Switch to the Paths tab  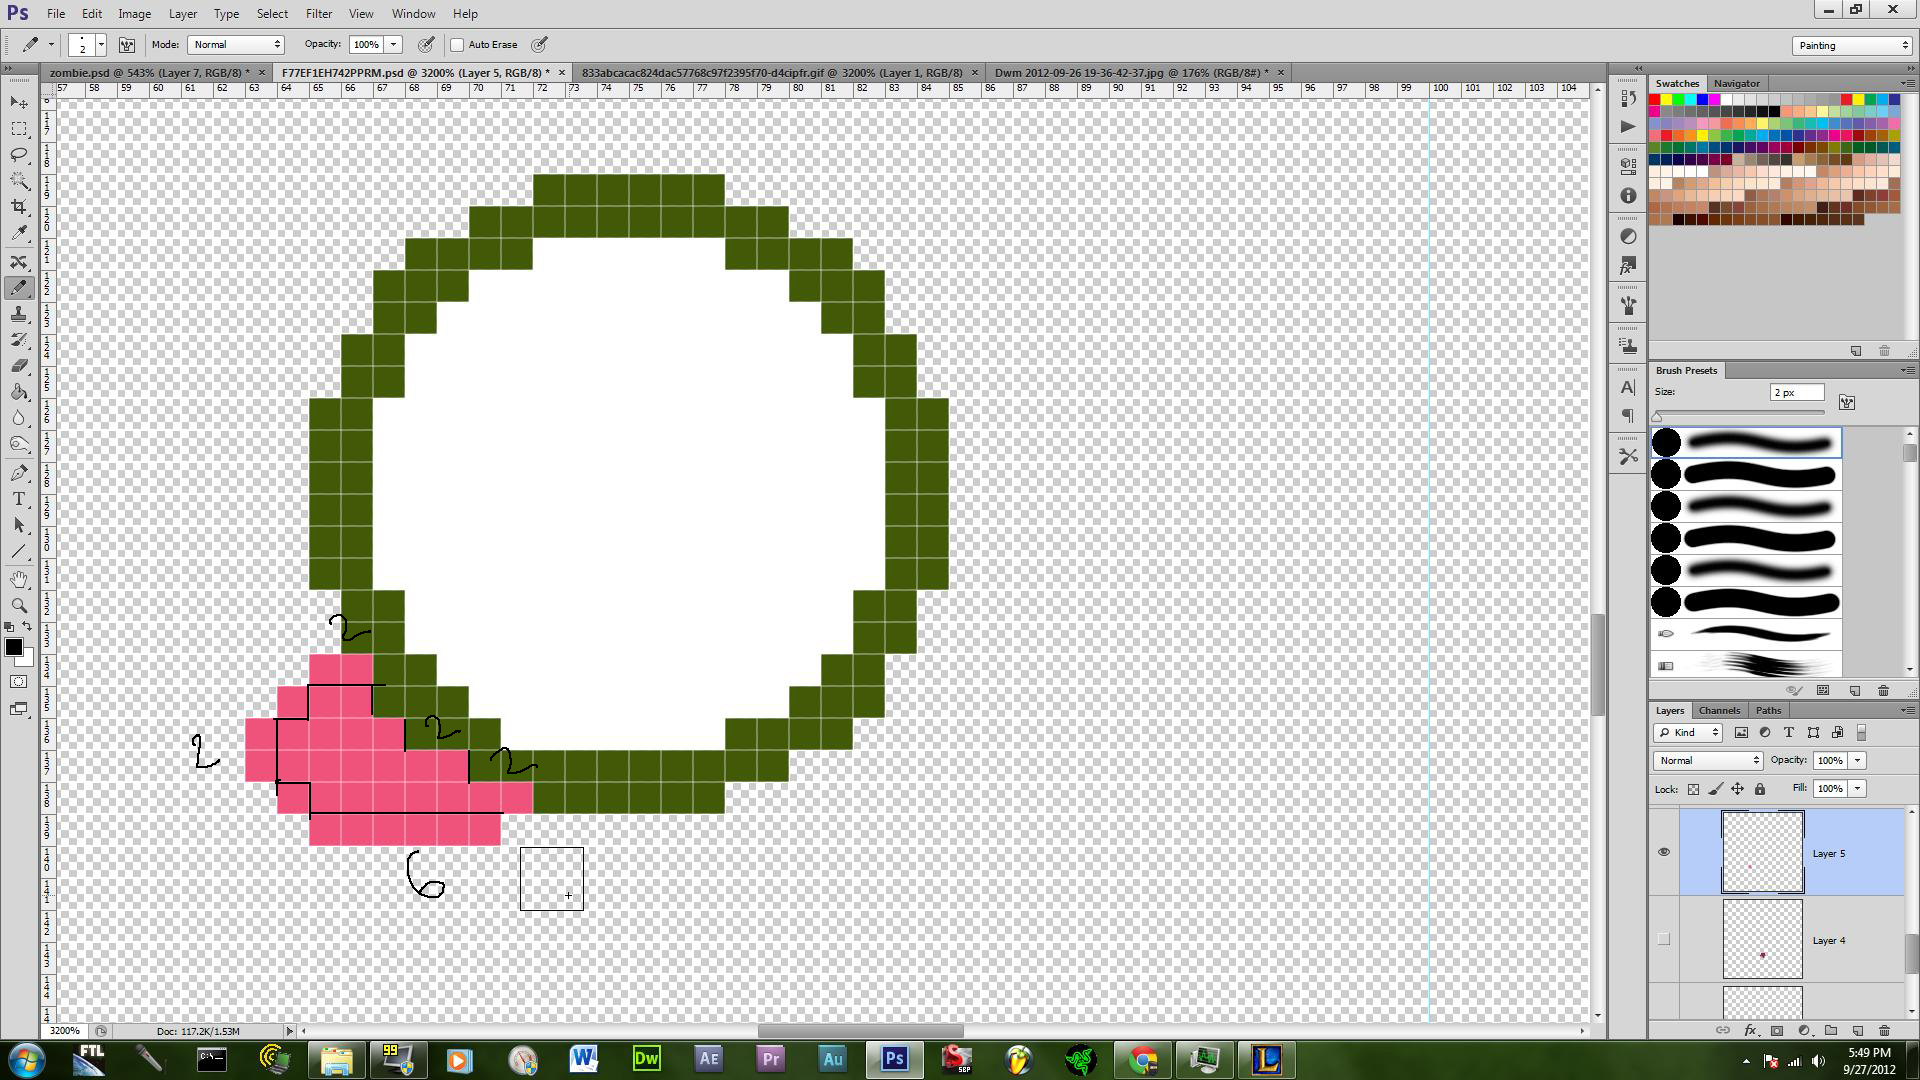click(1768, 710)
